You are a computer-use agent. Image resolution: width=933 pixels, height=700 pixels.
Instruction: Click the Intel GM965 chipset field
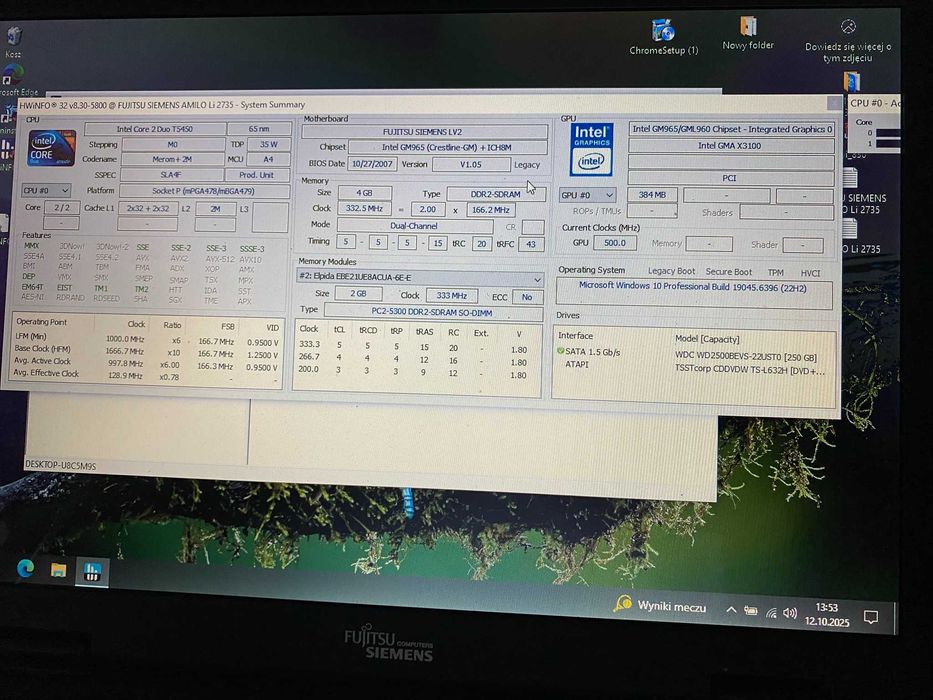(447, 147)
